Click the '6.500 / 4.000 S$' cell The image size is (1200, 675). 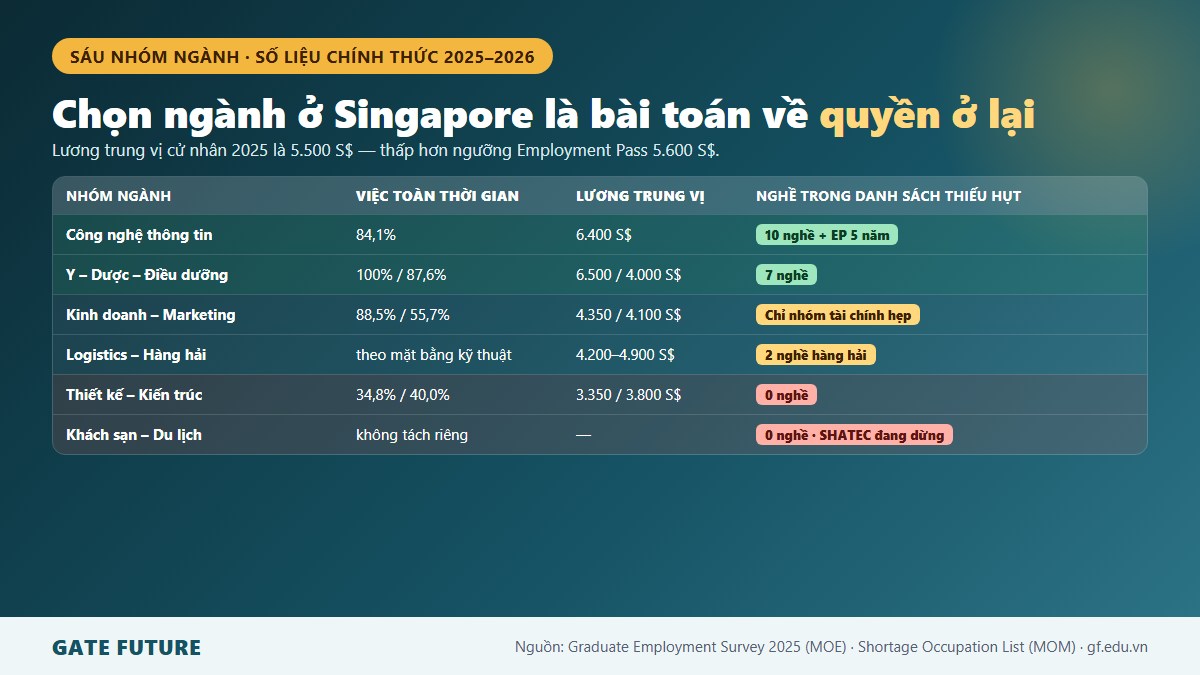tap(629, 275)
